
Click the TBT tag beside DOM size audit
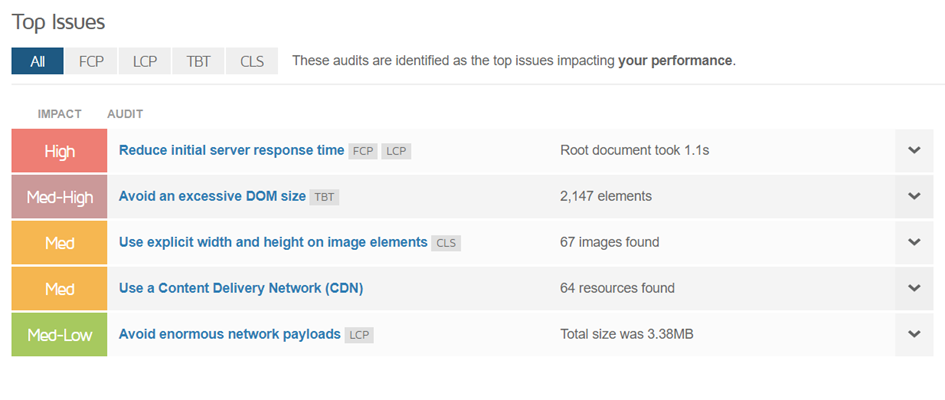click(325, 197)
